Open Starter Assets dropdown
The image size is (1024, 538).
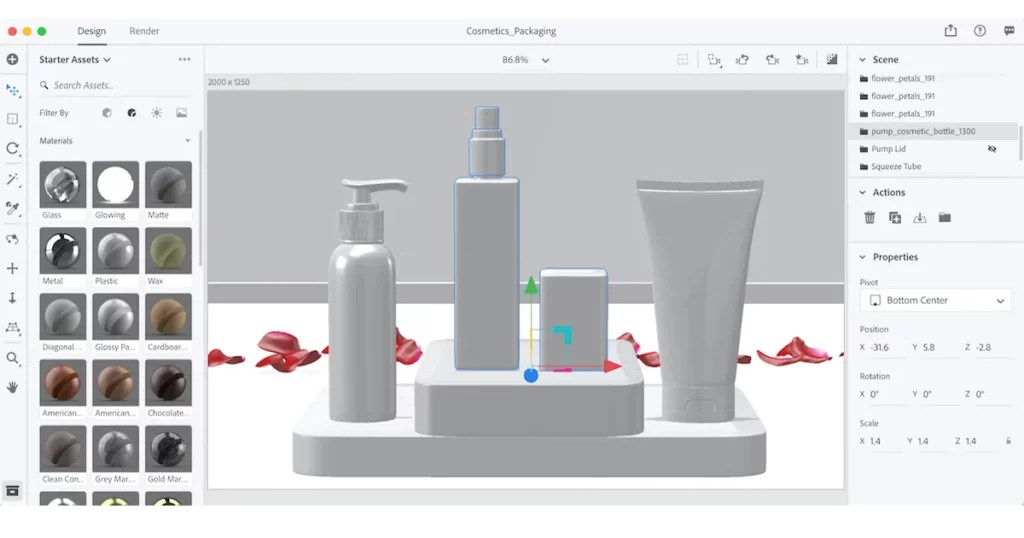point(74,59)
